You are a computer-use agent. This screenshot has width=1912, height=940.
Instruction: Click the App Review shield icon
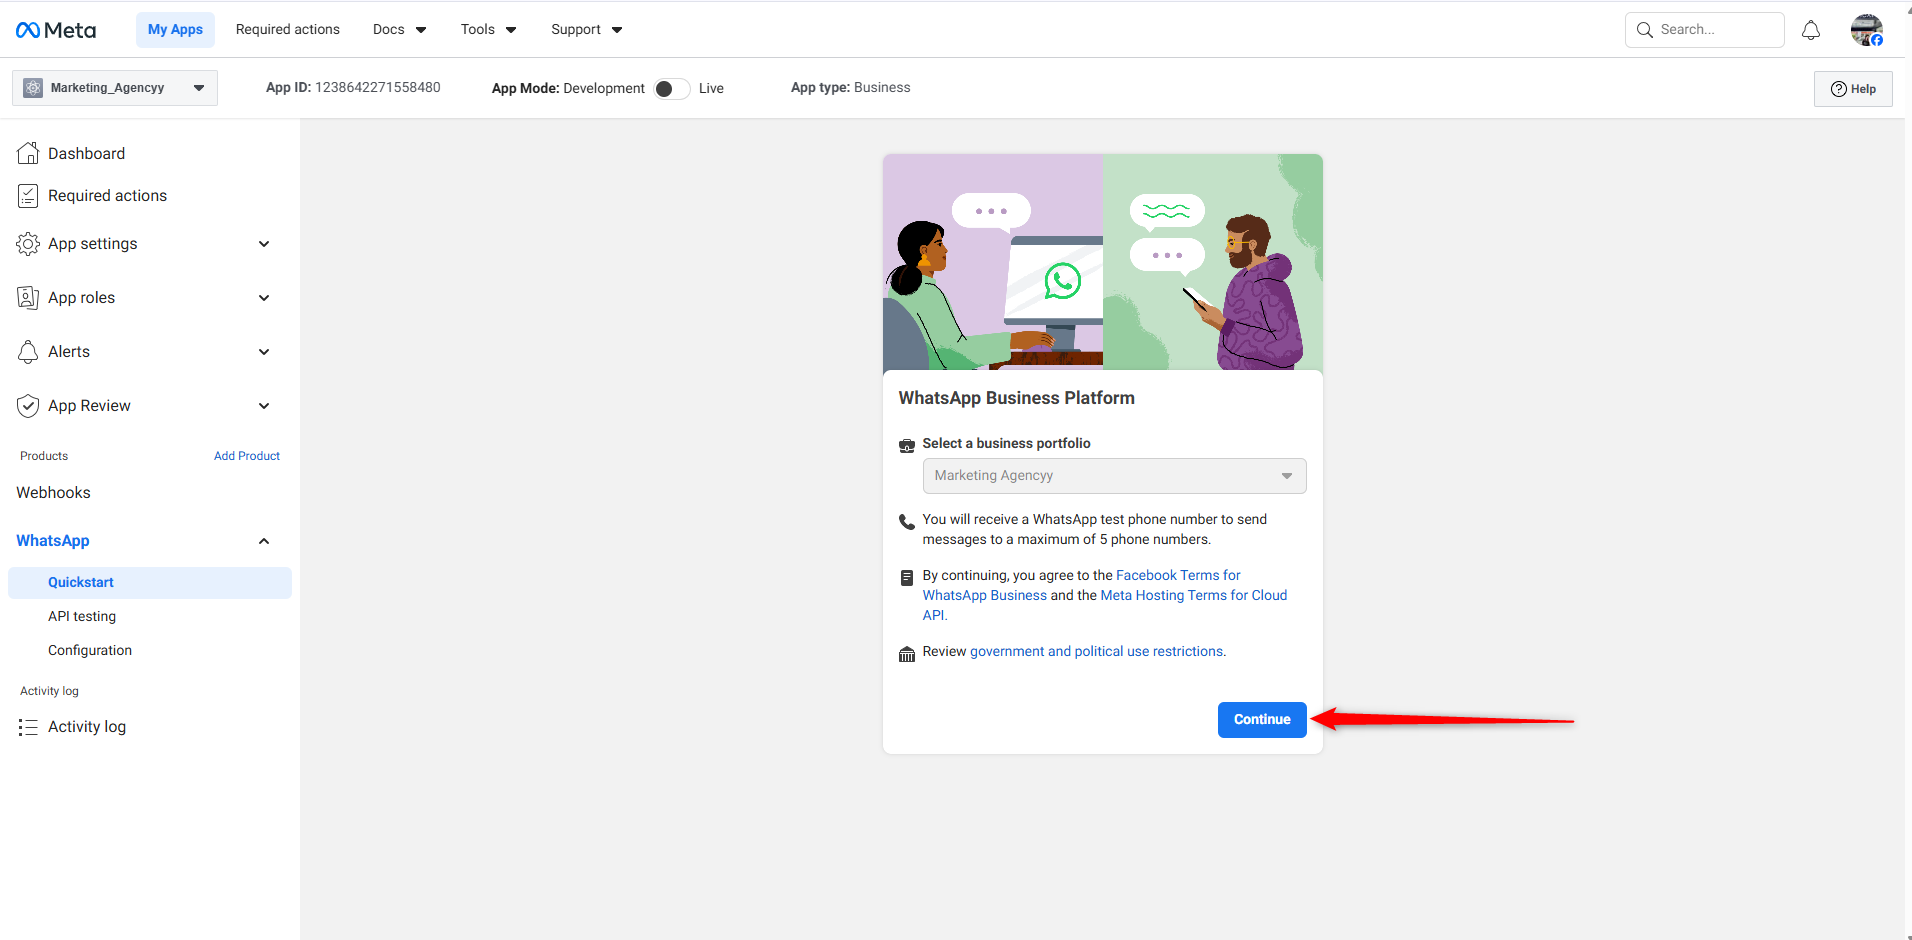[x=28, y=406]
